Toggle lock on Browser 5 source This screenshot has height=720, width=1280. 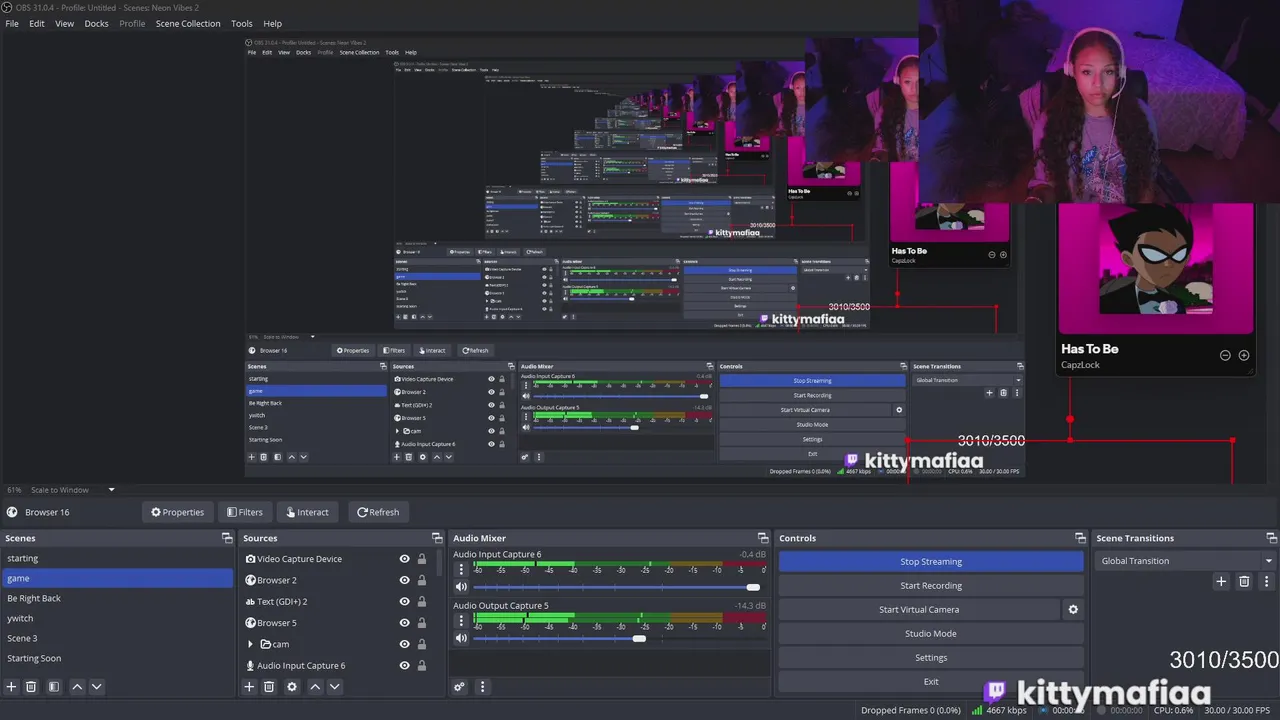[x=422, y=623]
